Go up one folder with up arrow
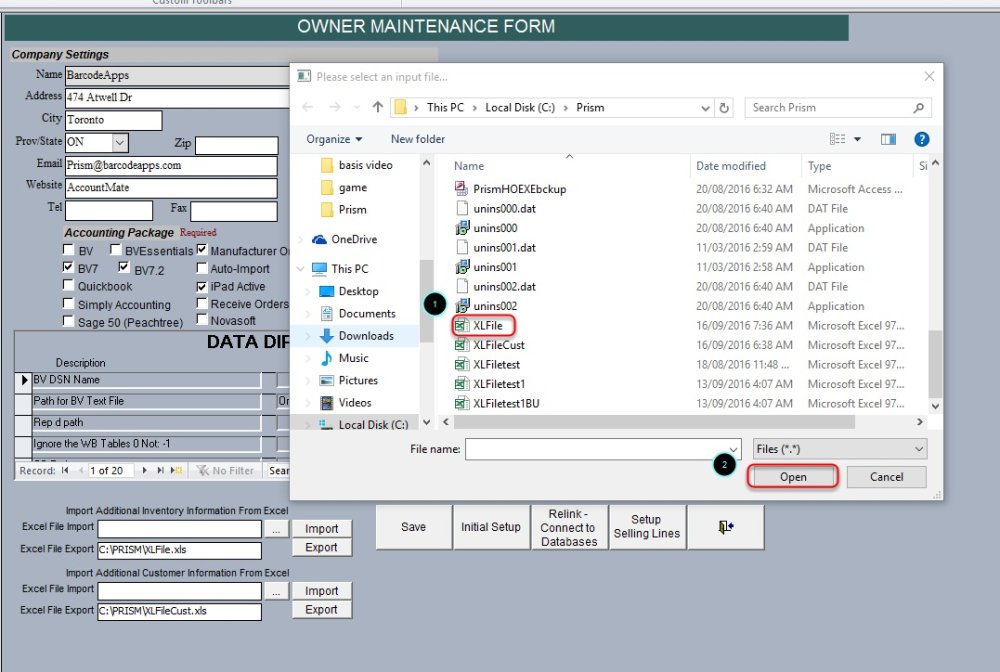 378,108
